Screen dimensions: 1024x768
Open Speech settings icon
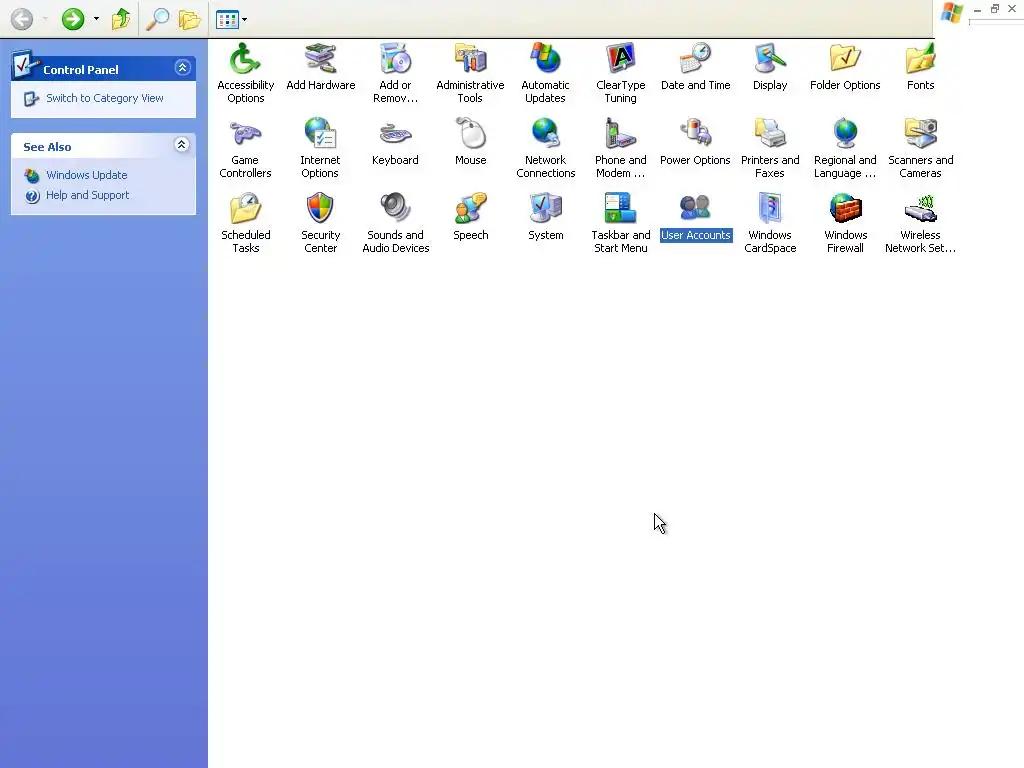point(470,209)
